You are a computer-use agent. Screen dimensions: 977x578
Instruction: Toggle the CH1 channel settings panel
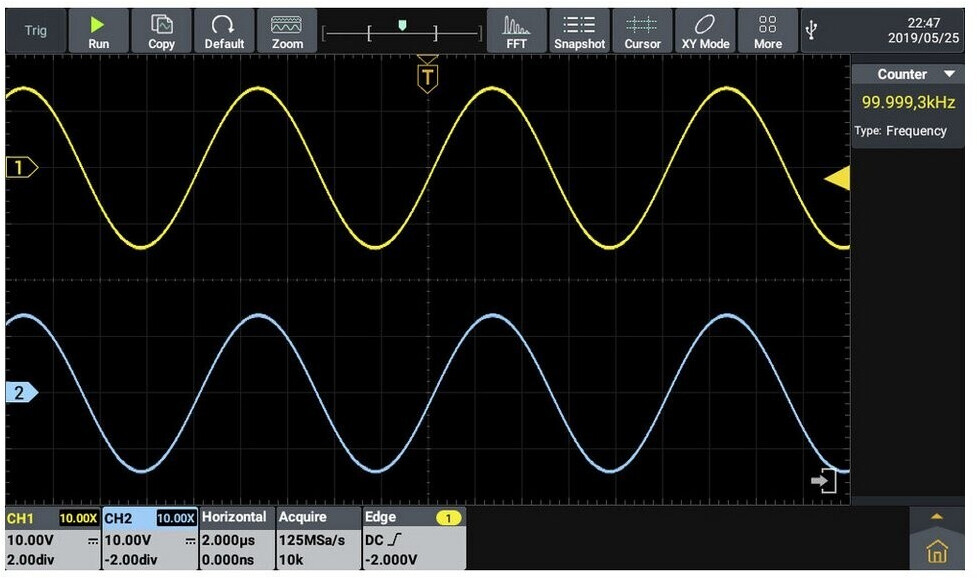click(x=52, y=538)
